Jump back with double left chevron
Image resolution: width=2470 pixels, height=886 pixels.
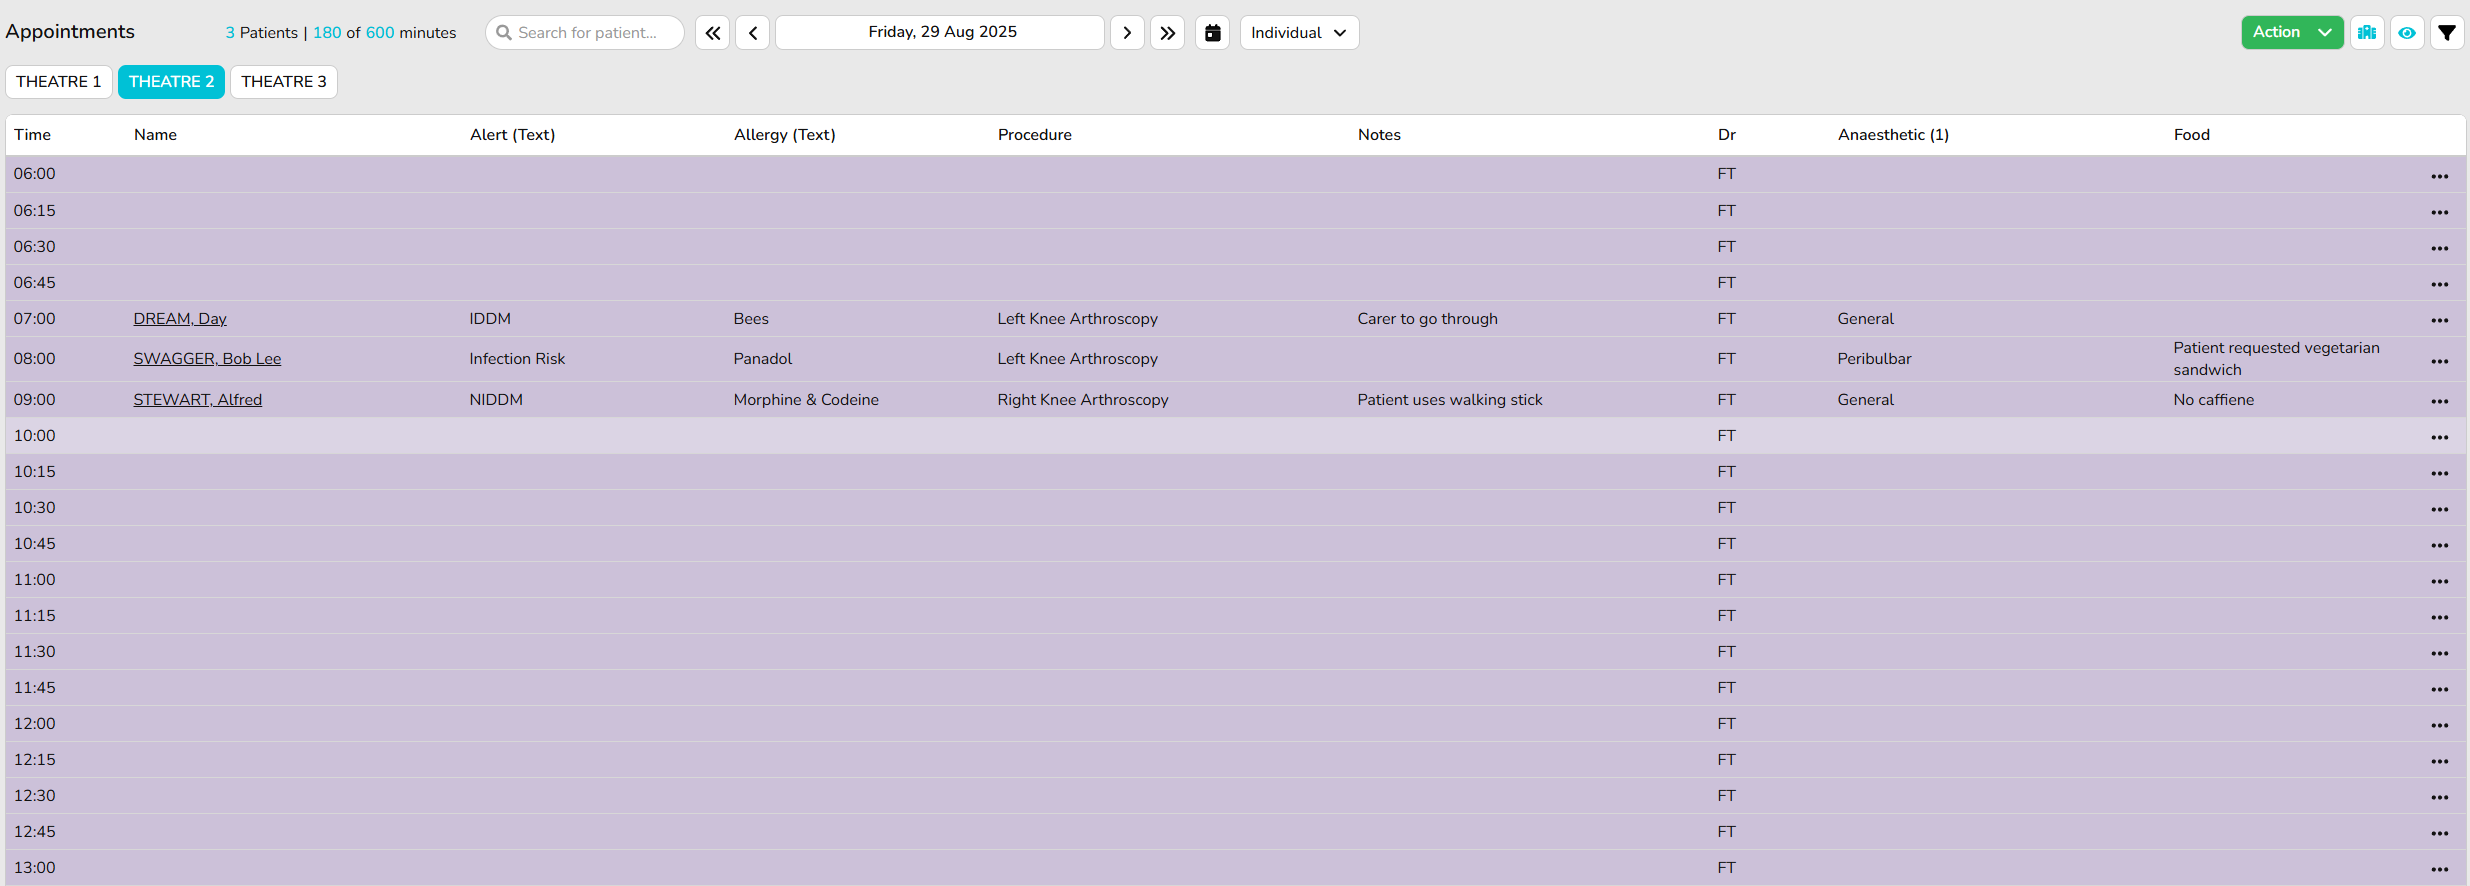pos(712,33)
